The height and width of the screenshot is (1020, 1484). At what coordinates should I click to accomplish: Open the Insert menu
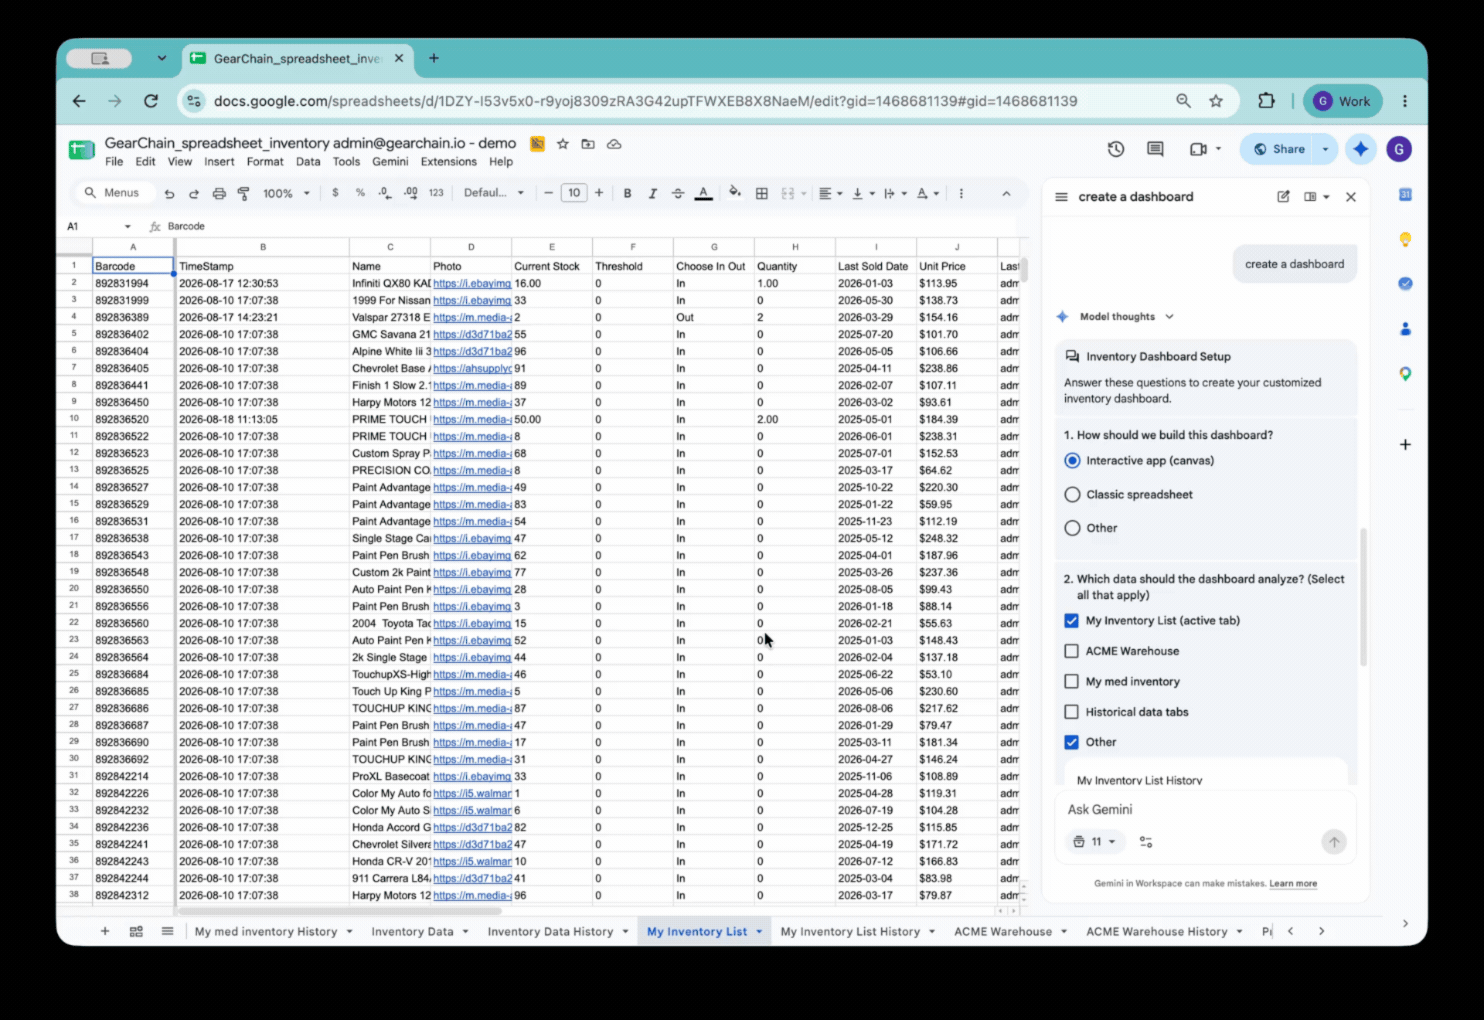click(x=219, y=162)
